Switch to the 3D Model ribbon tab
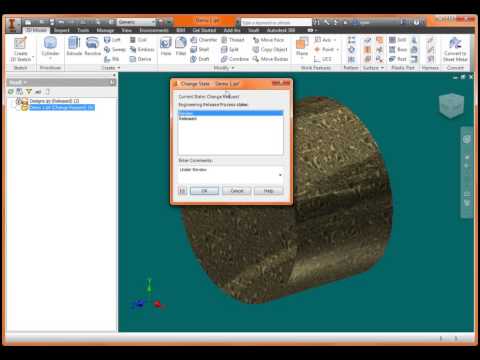Viewport: 480px width, 360px height. coord(36,30)
